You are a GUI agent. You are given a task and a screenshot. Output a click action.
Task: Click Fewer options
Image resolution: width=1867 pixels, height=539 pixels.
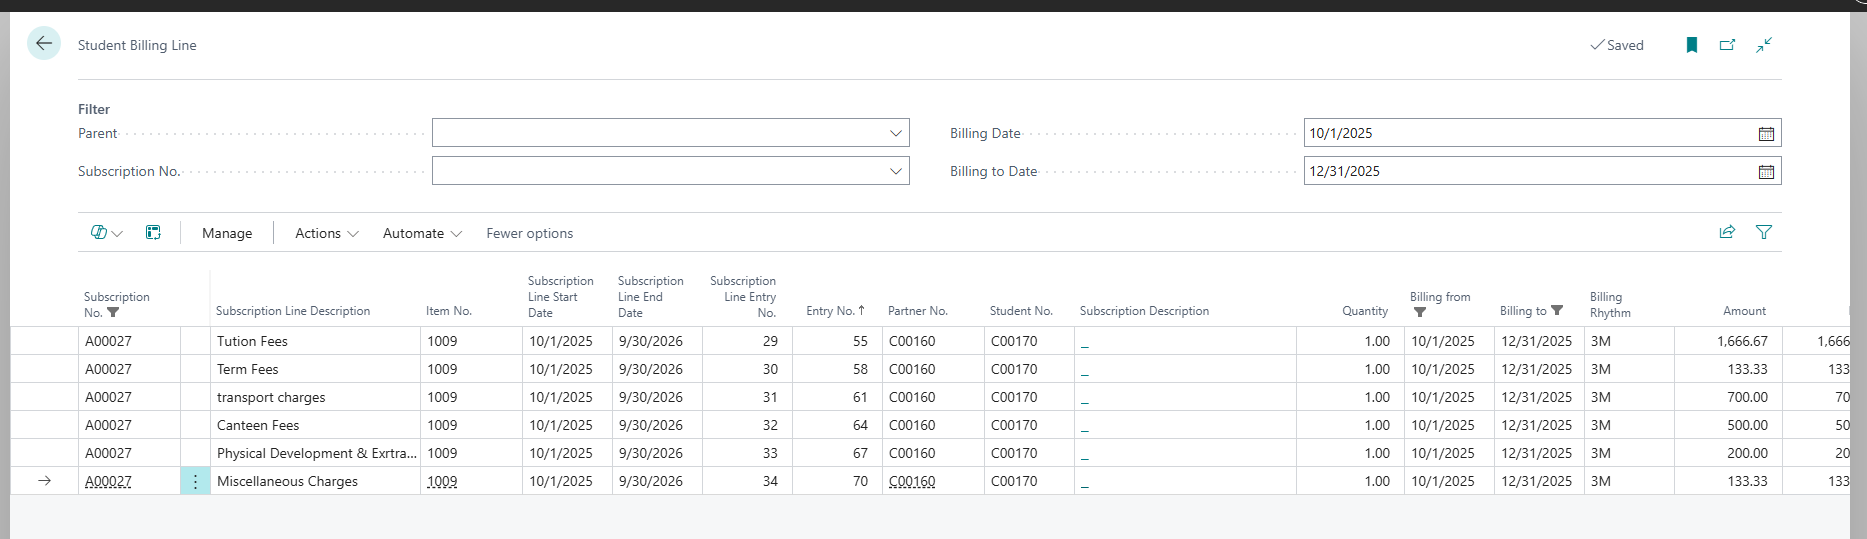(x=529, y=233)
